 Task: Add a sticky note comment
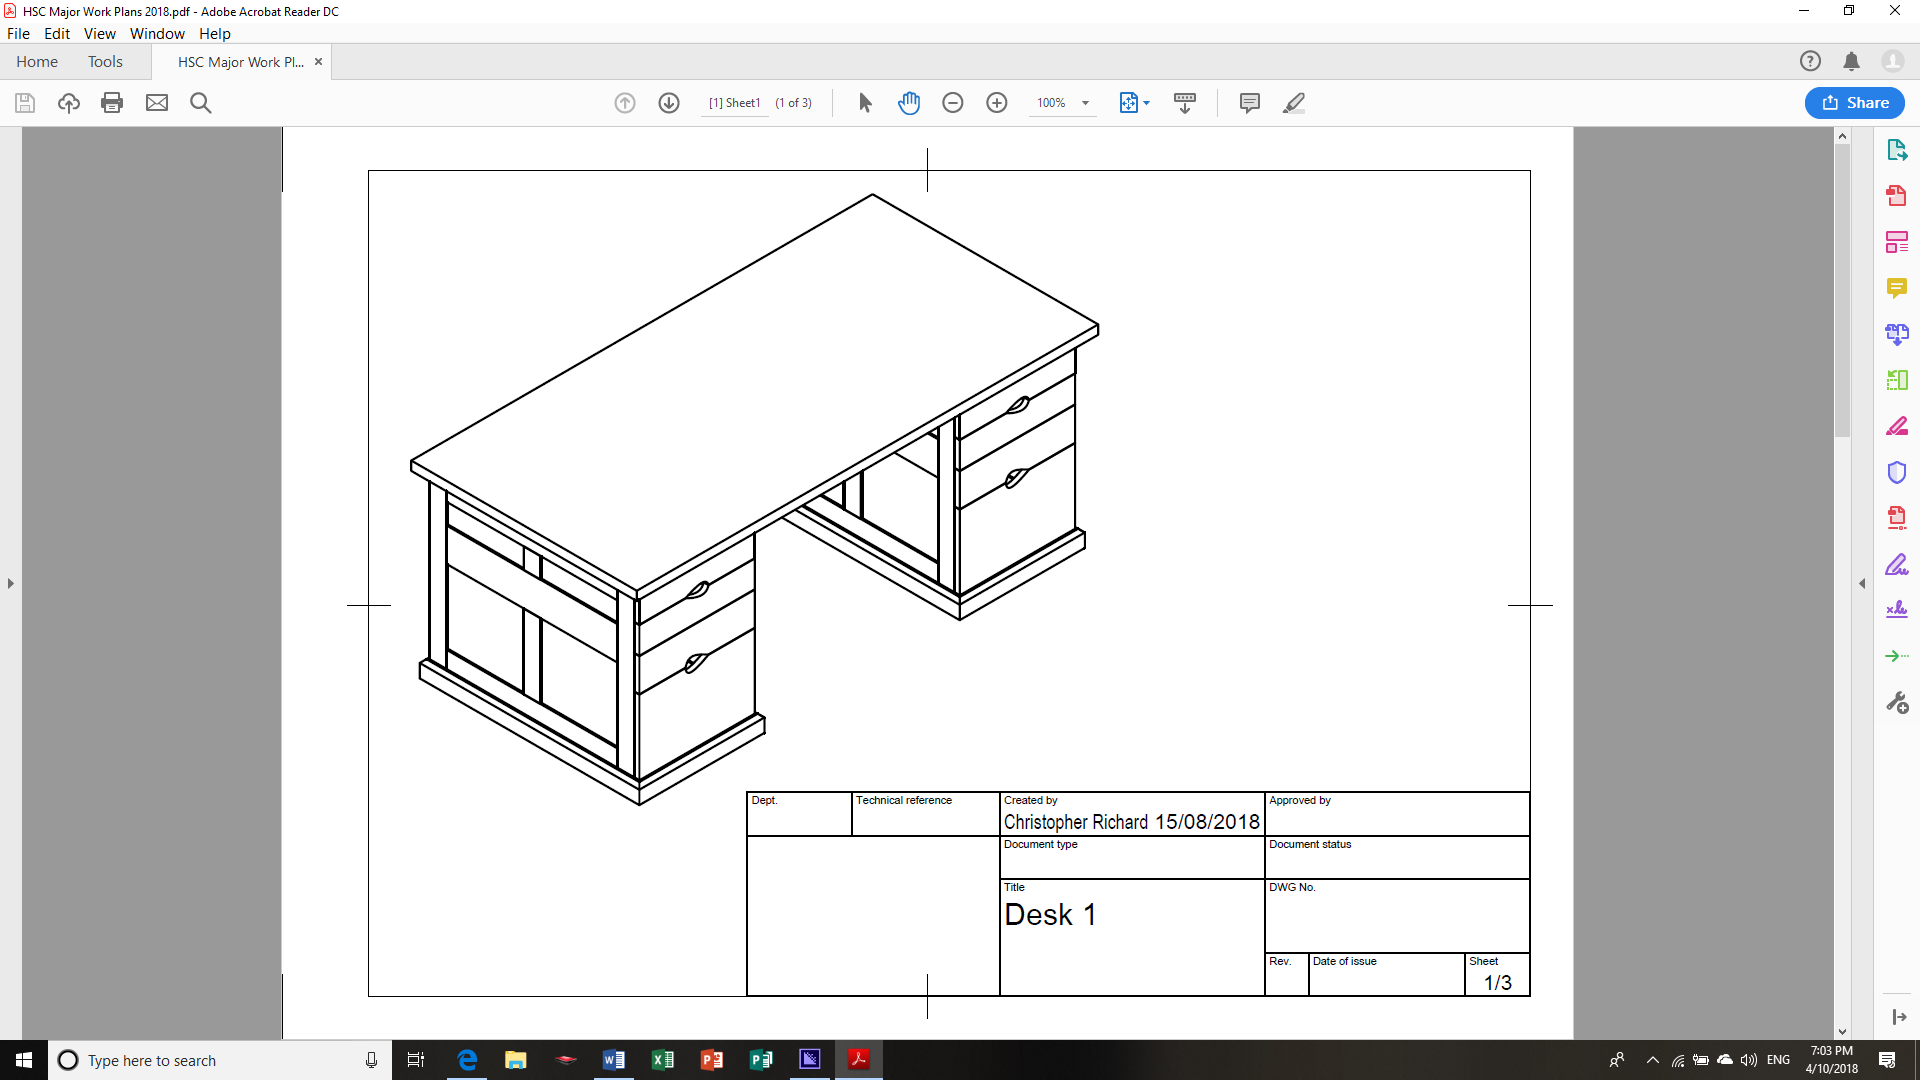tap(1249, 103)
